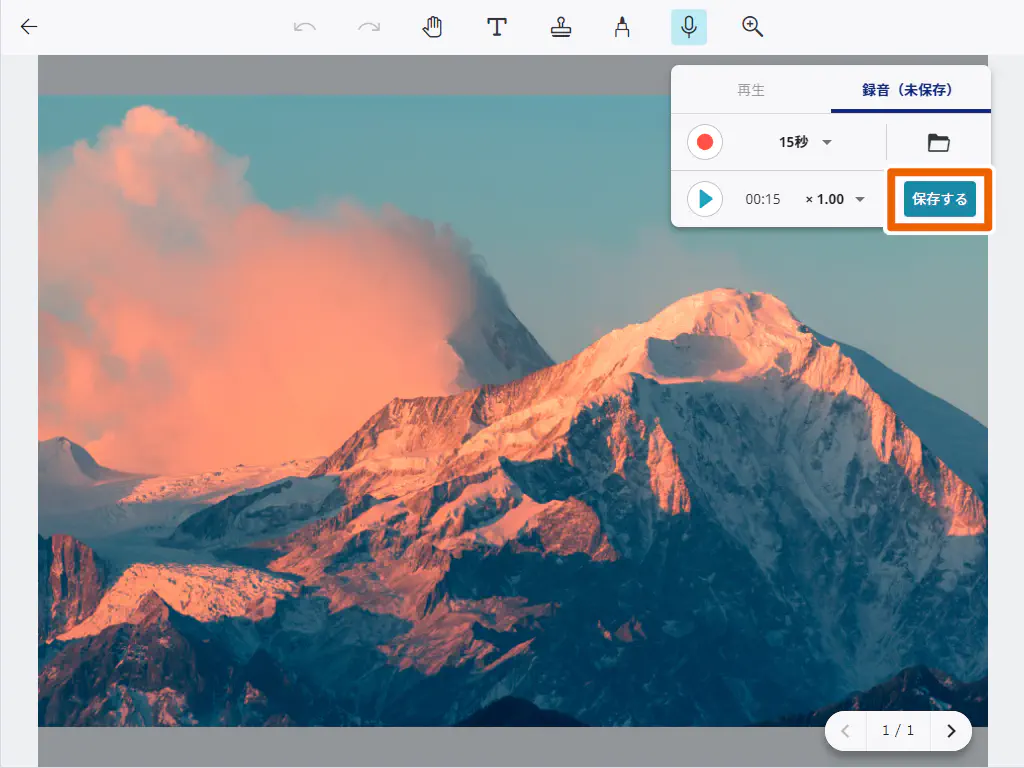The height and width of the screenshot is (768, 1024).
Task: Start recording with the red record button
Action: point(705,142)
